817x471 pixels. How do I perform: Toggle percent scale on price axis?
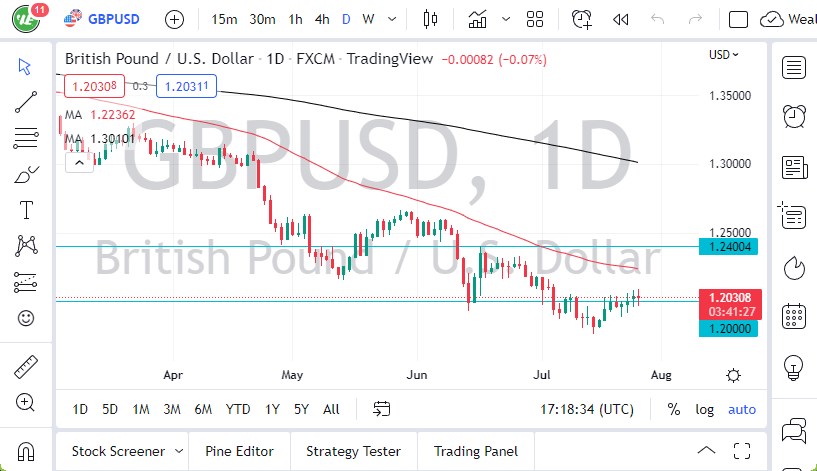coord(674,409)
